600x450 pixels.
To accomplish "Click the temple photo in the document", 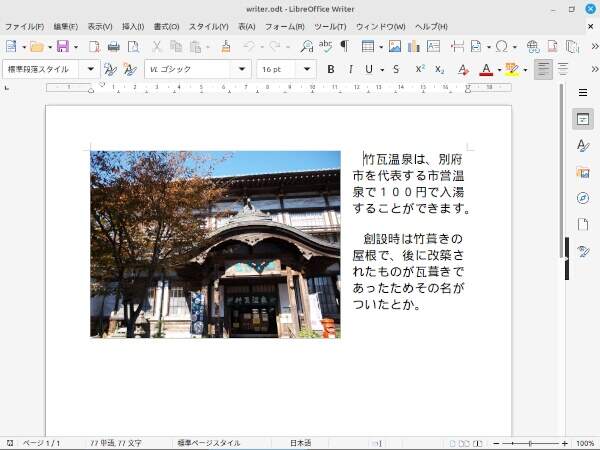I will click(x=215, y=244).
